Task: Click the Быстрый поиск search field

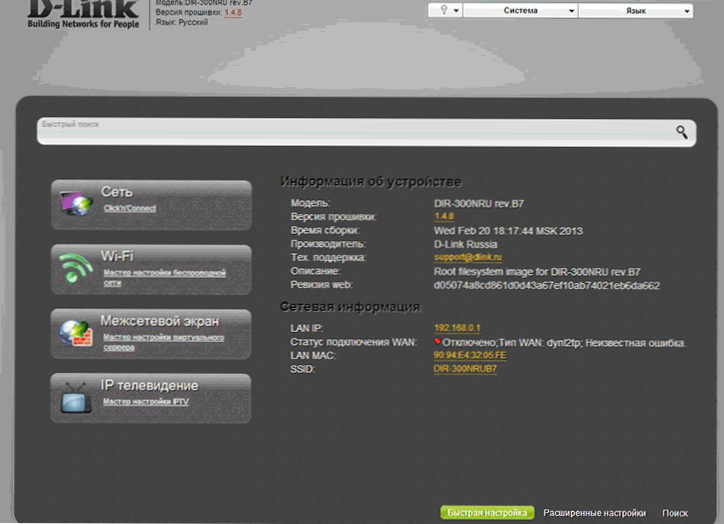Action: (x=366, y=132)
